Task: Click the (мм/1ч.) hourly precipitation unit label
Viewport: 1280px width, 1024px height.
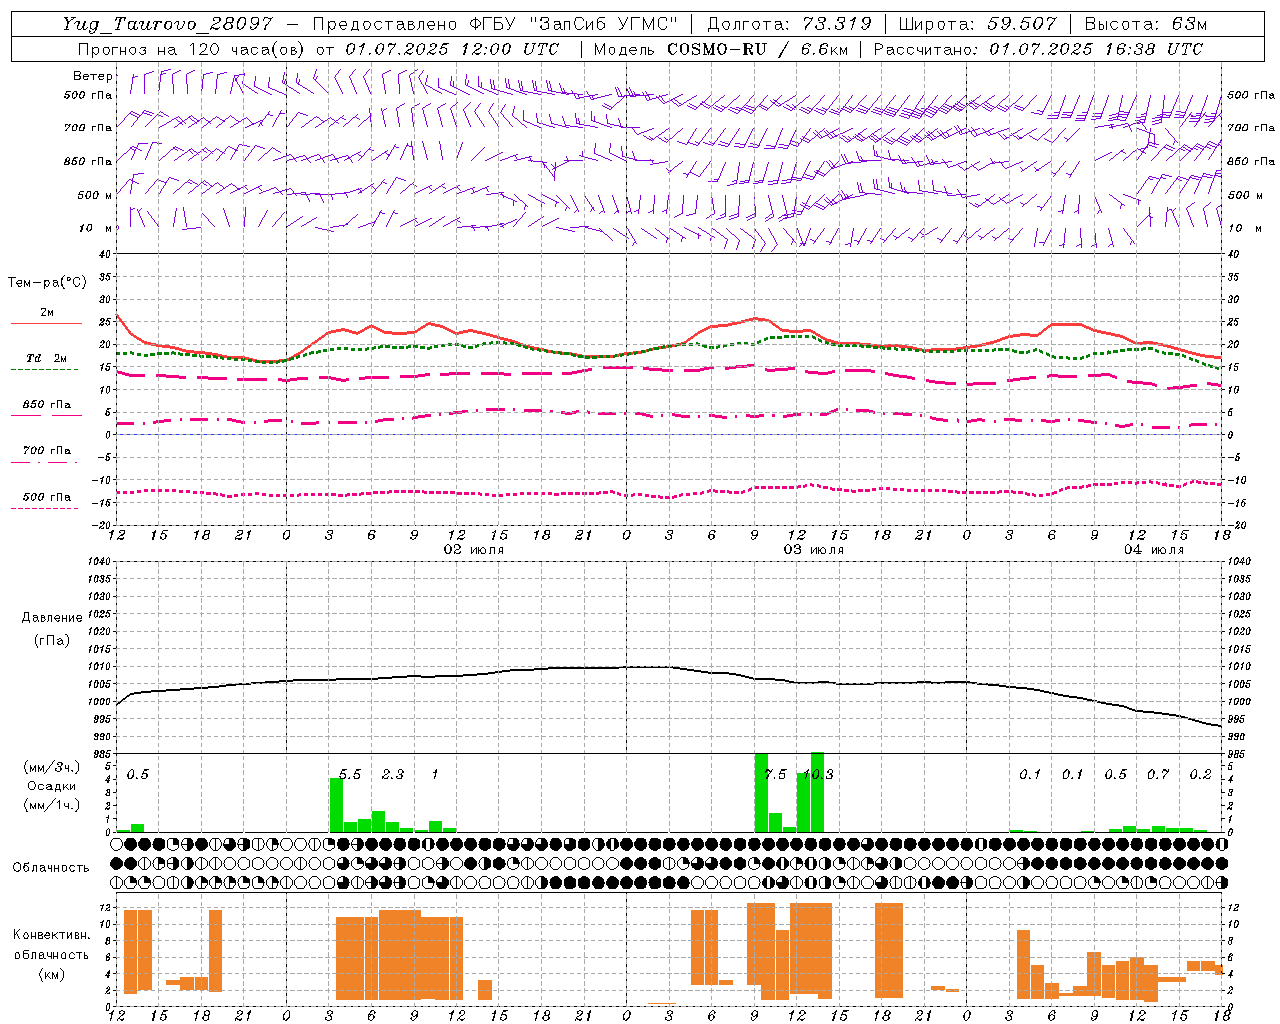Action: click(x=52, y=805)
